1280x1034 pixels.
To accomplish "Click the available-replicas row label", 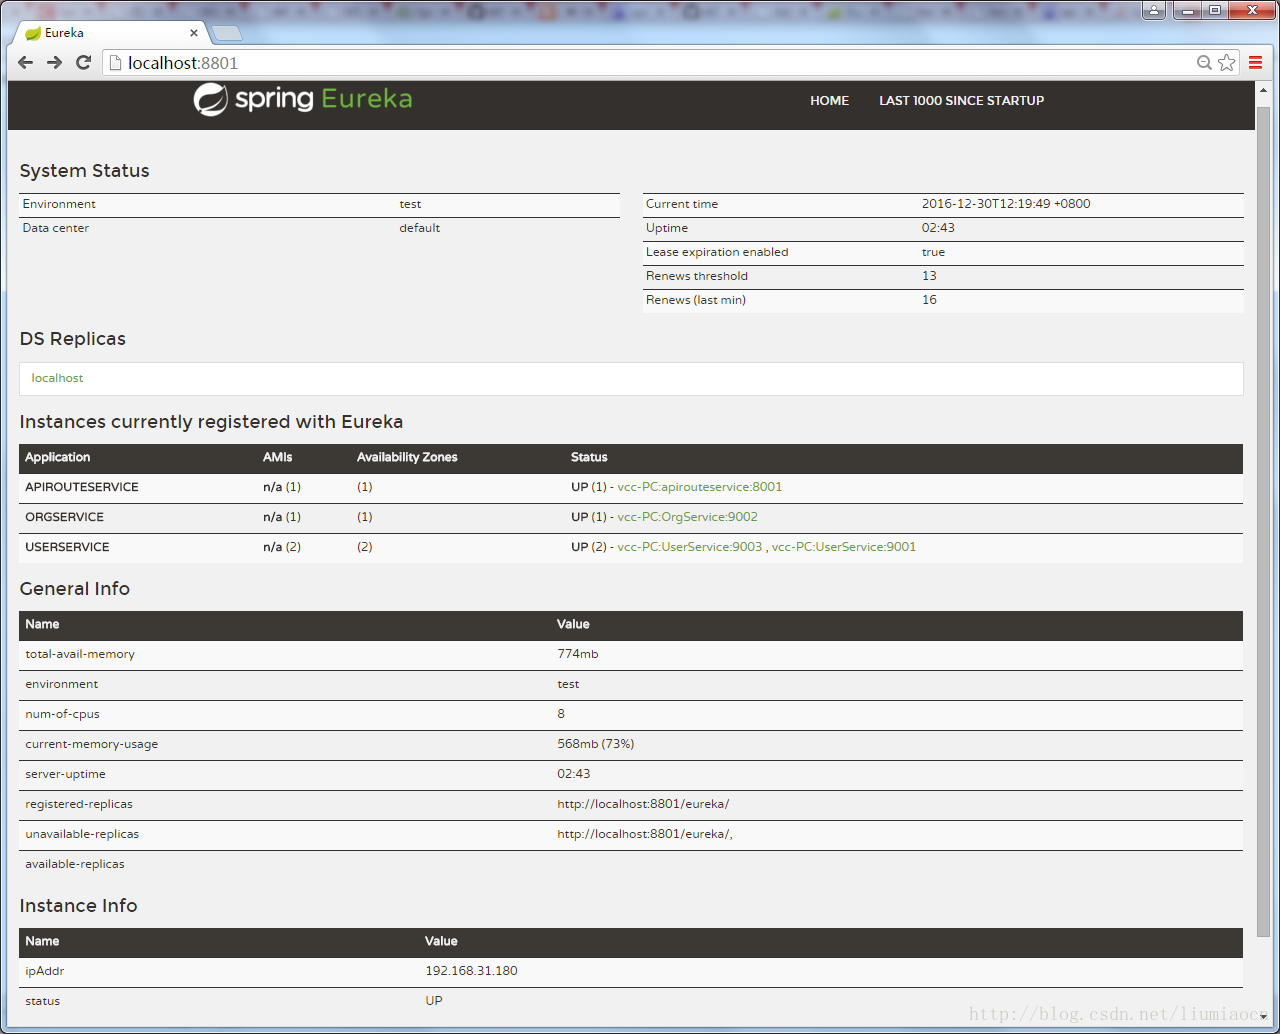I will [75, 864].
